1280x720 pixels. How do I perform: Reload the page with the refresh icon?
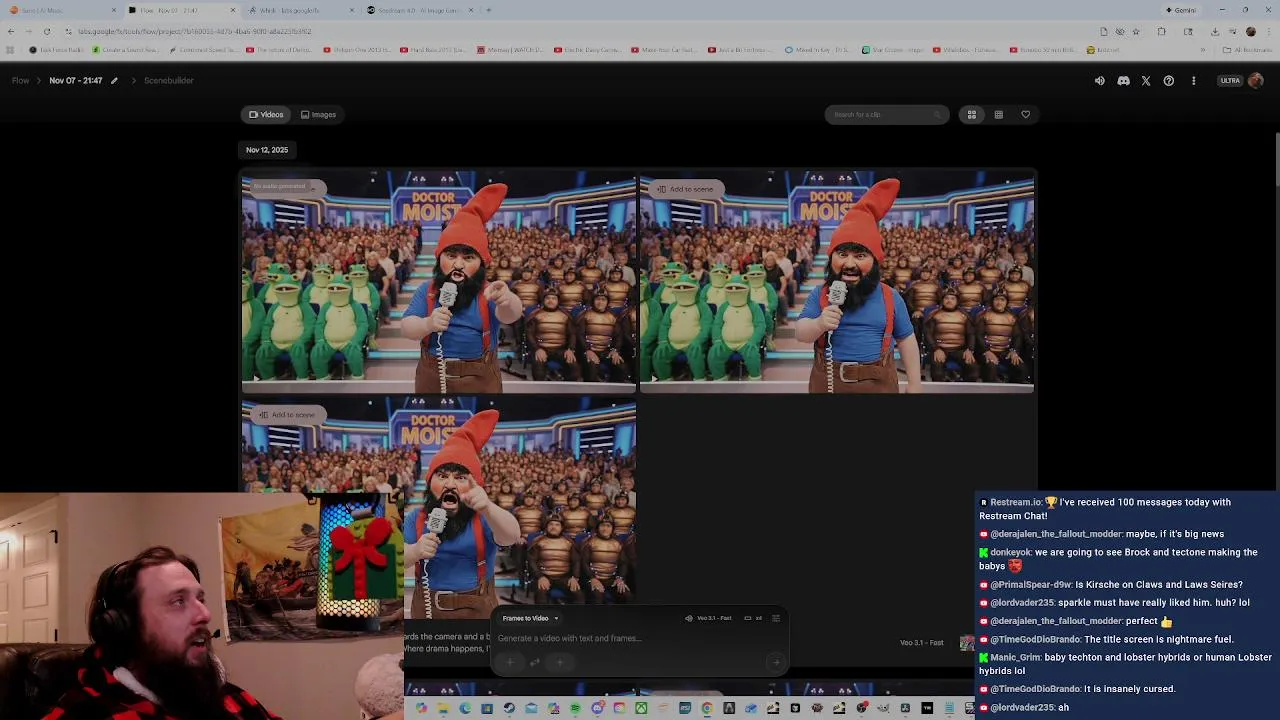pos(46,31)
